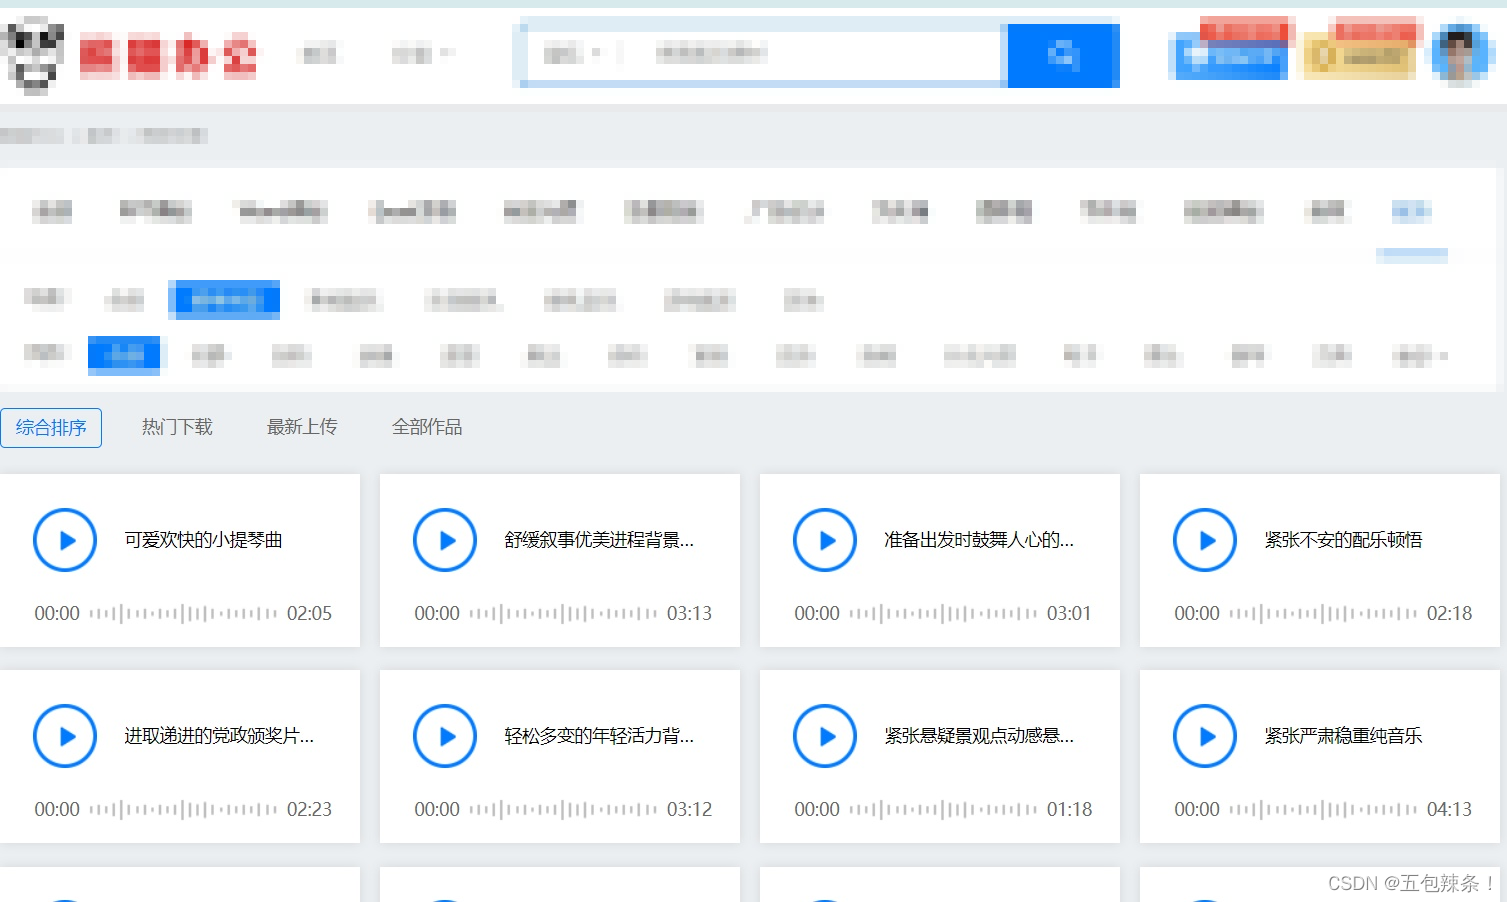The width and height of the screenshot is (1507, 902).
Task: Seek the waveform of 紧张不安的配乐顿悟
Action: pos(1323,613)
